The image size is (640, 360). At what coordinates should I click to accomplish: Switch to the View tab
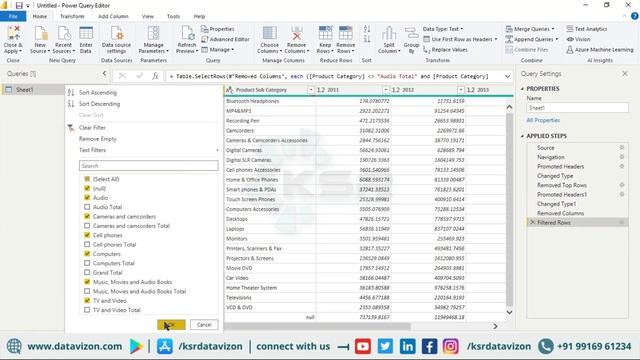148,16
